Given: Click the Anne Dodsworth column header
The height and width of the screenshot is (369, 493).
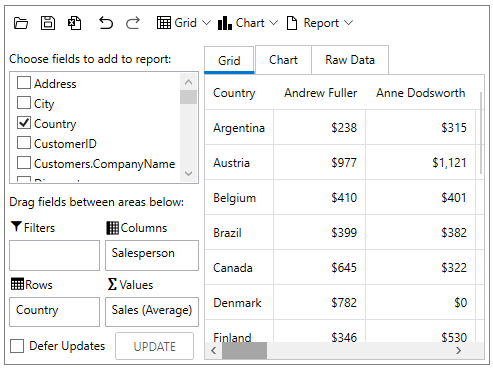Looking at the screenshot, I should coord(420,93).
